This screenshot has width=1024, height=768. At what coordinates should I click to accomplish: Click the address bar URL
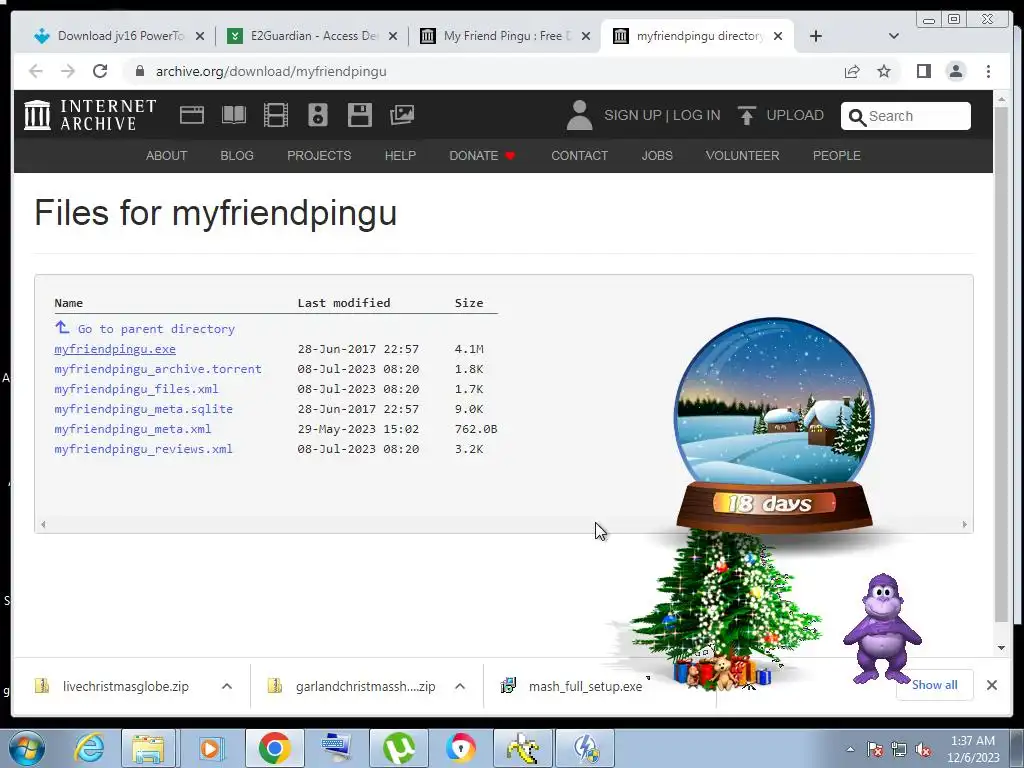click(x=271, y=71)
